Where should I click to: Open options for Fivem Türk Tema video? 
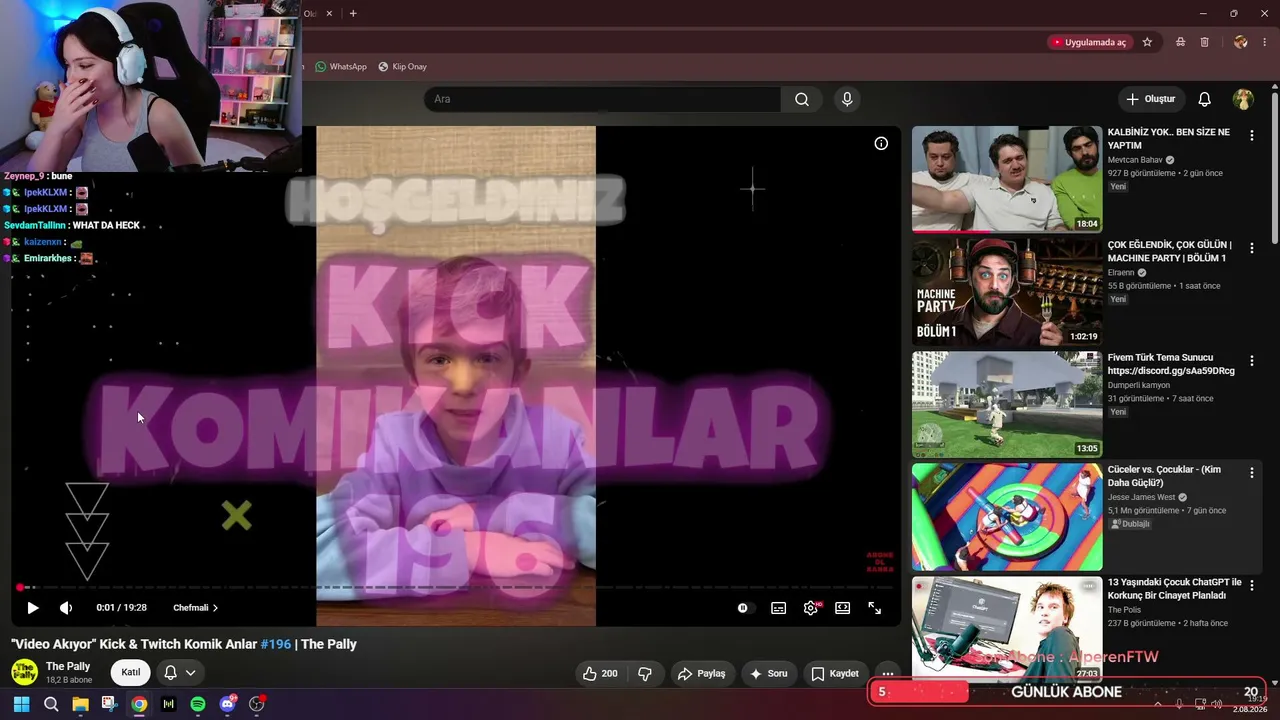point(1252,360)
